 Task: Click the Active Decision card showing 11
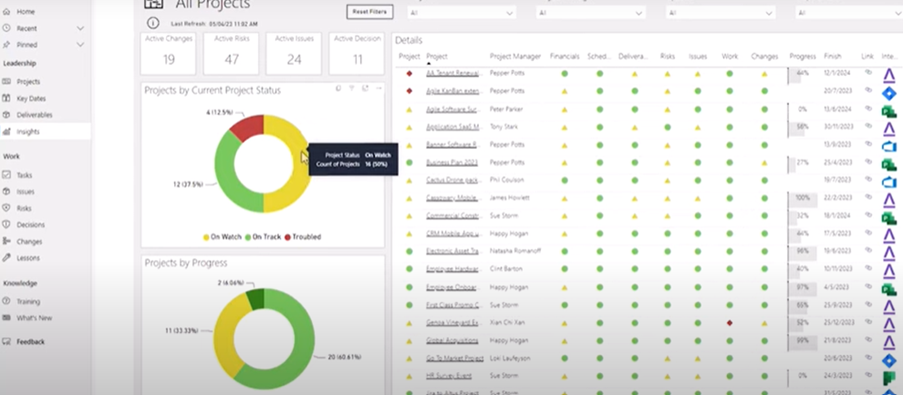click(x=357, y=54)
